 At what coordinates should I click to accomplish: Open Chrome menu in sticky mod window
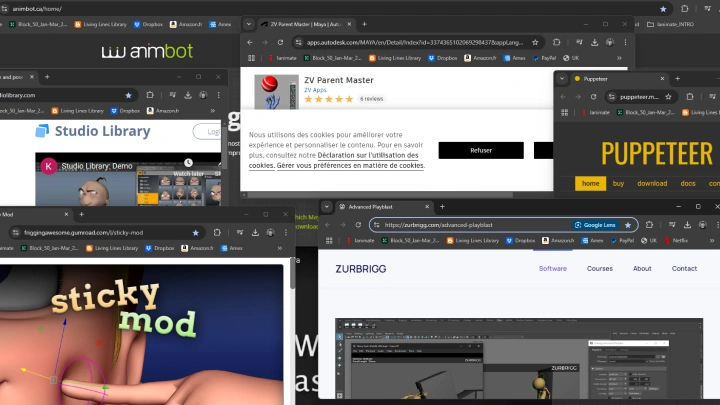pyautogui.click(x=286, y=232)
